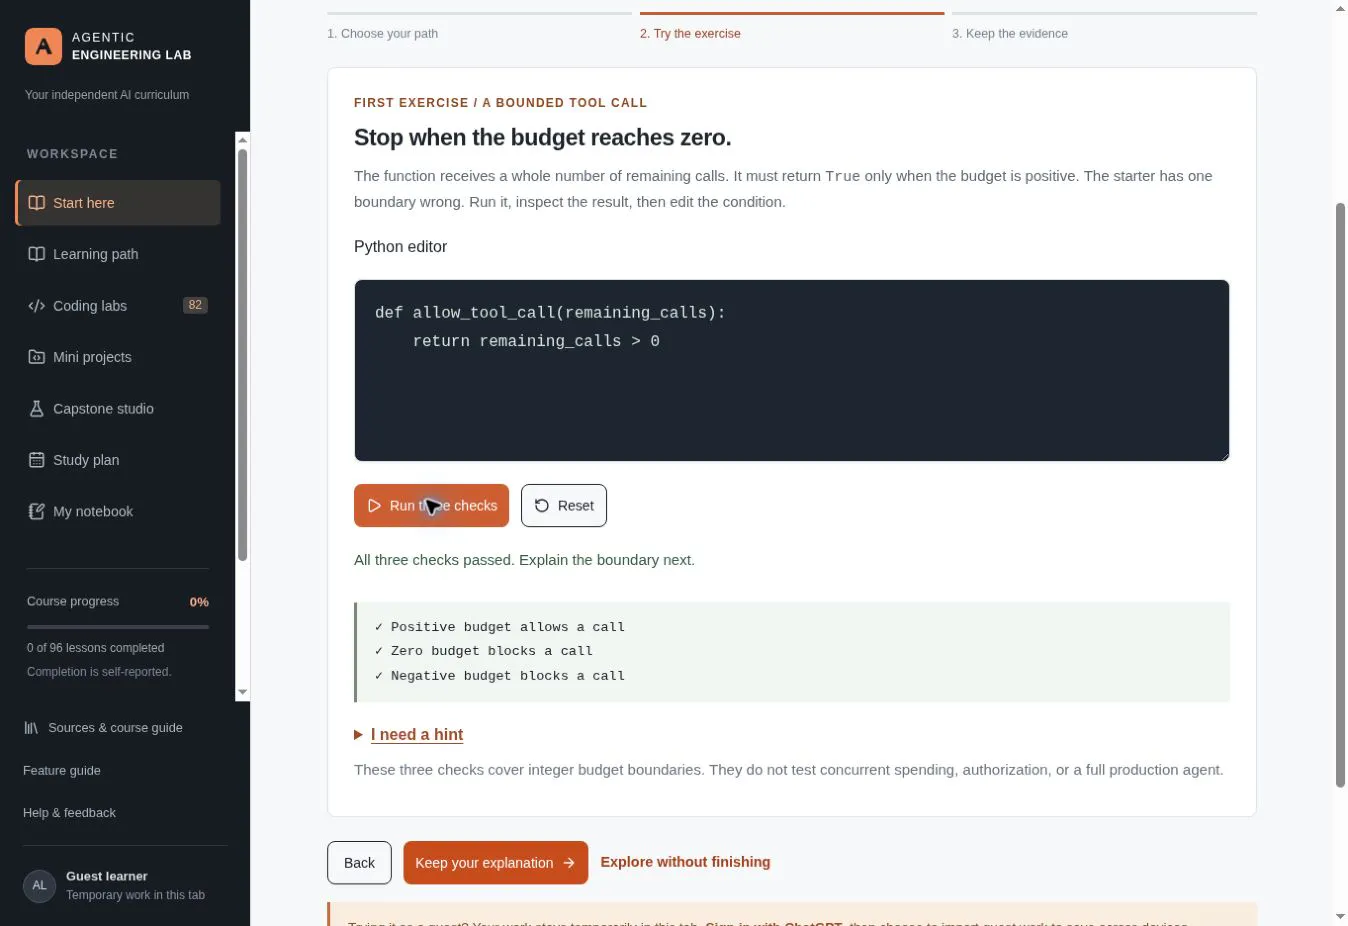This screenshot has height=926, width=1348.
Task: Click the AL guest avatar
Action: [39, 885]
